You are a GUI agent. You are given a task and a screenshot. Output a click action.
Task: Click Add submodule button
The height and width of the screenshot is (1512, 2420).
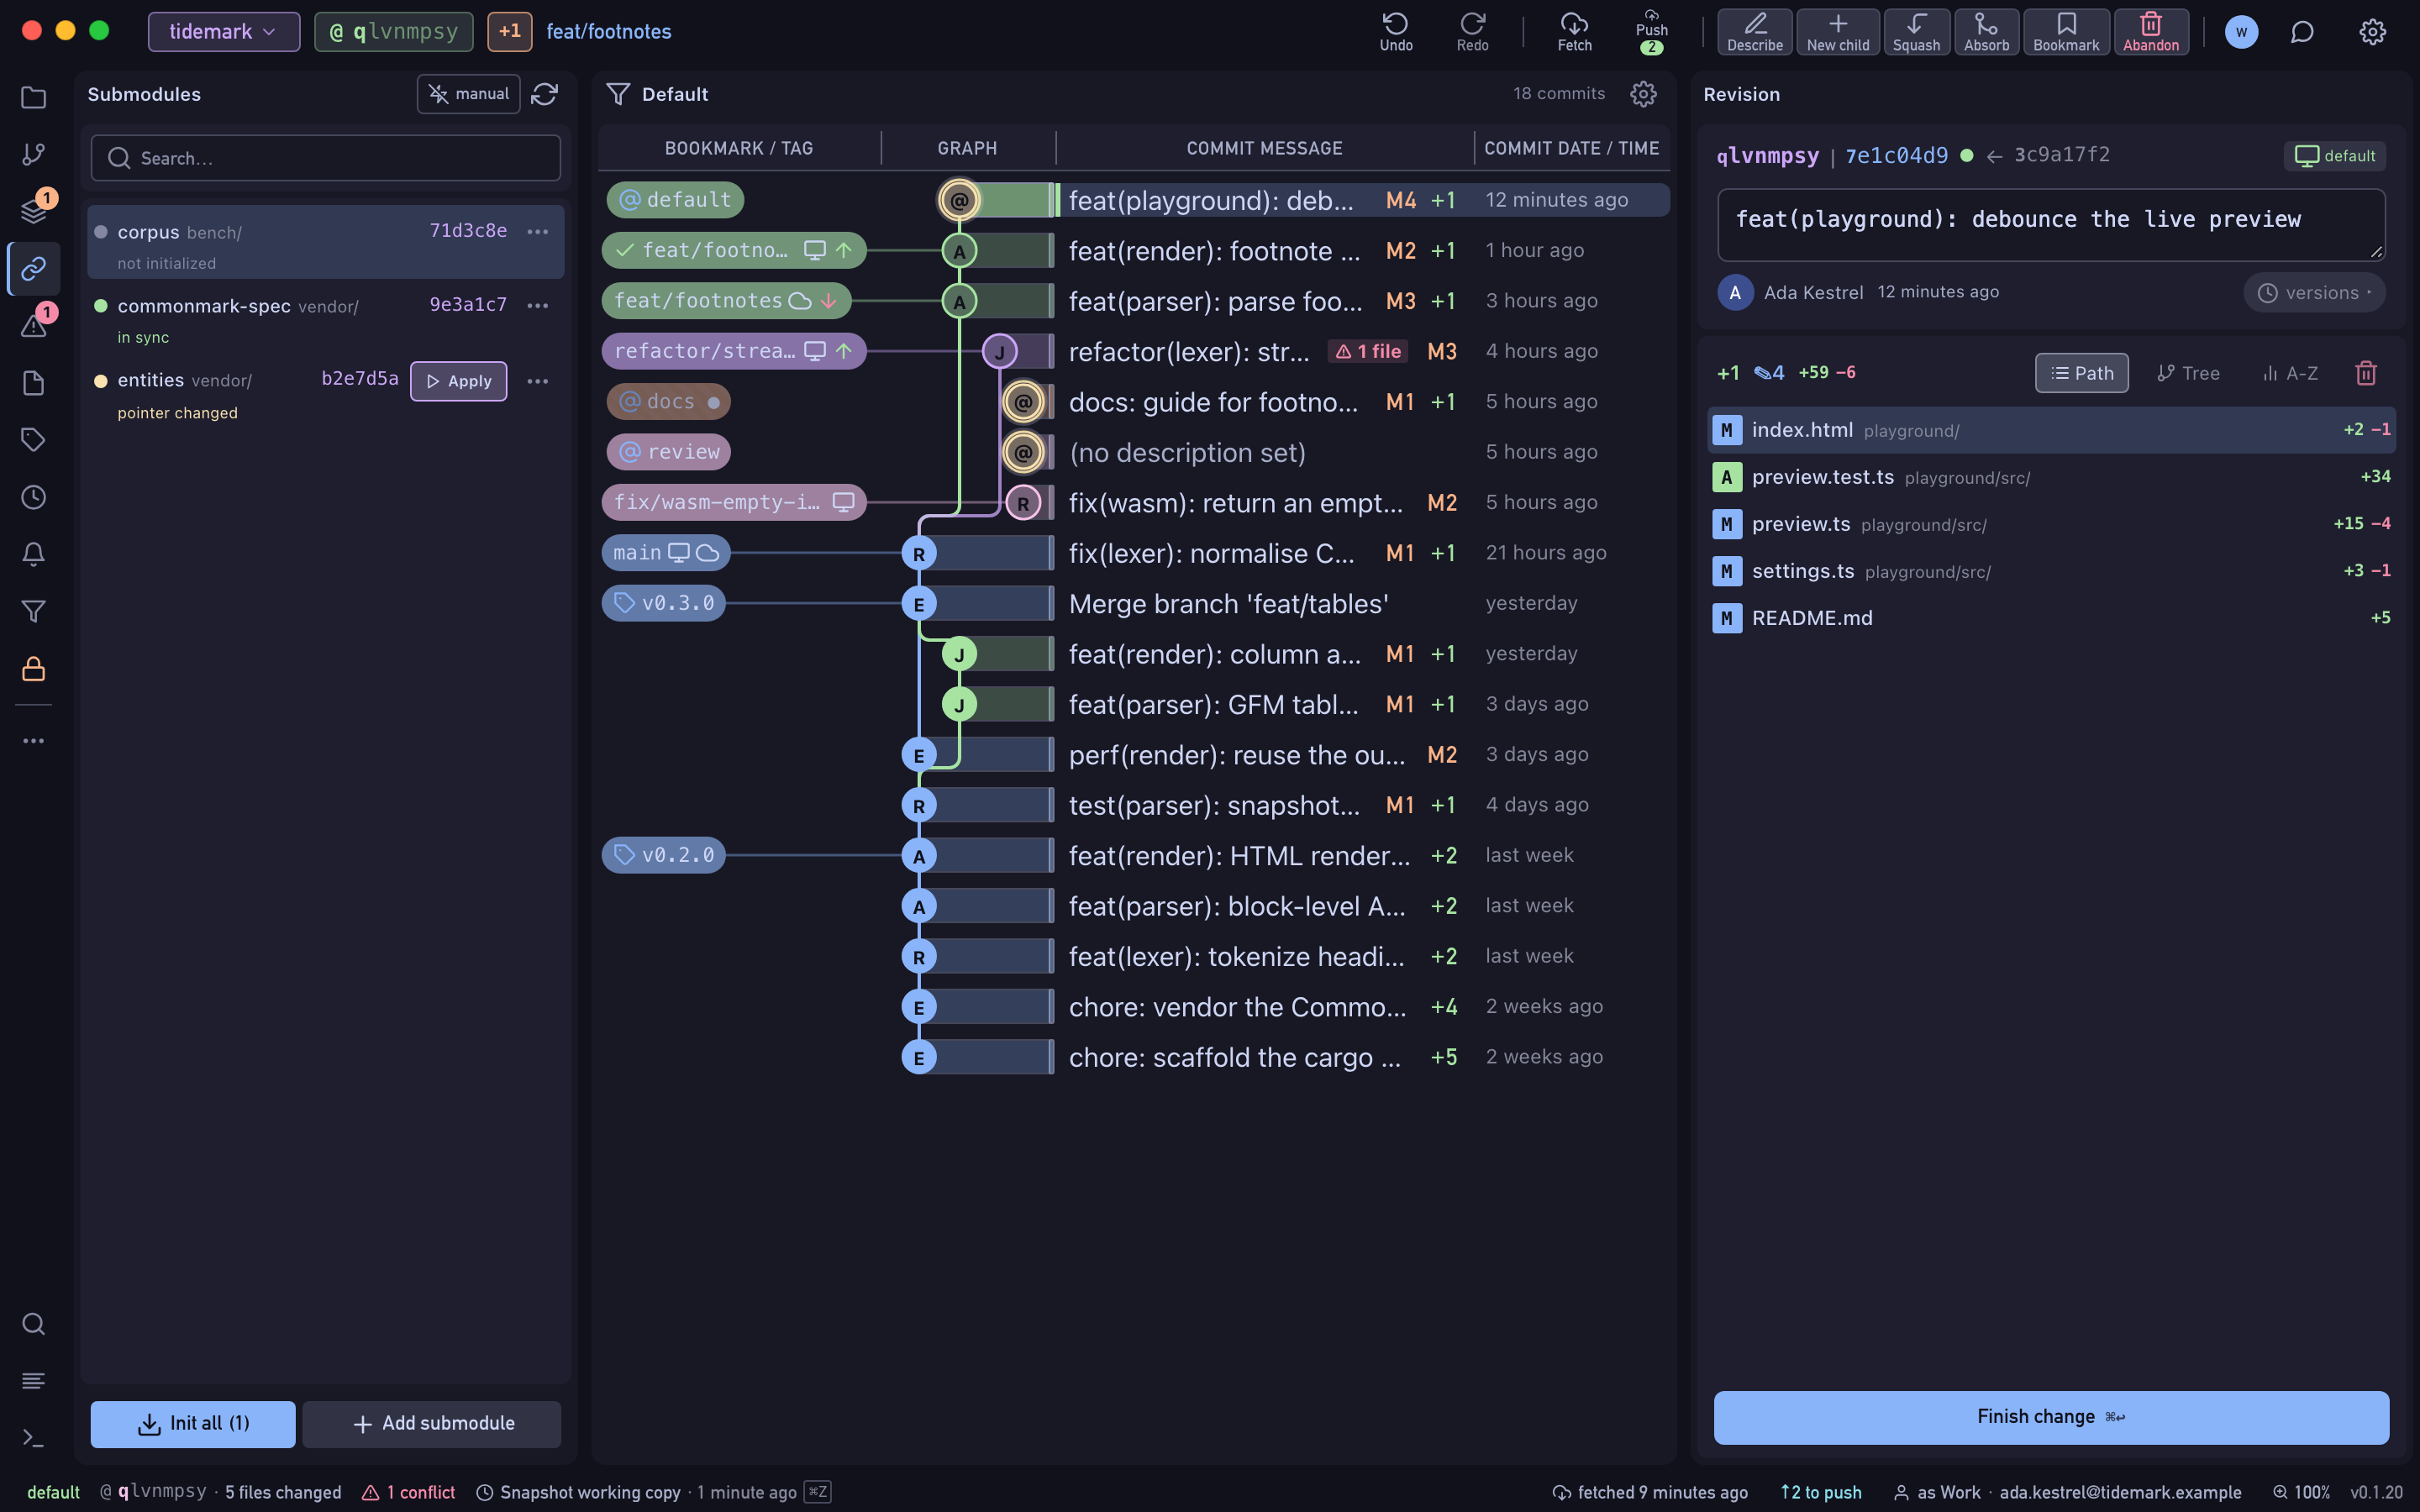(x=432, y=1424)
